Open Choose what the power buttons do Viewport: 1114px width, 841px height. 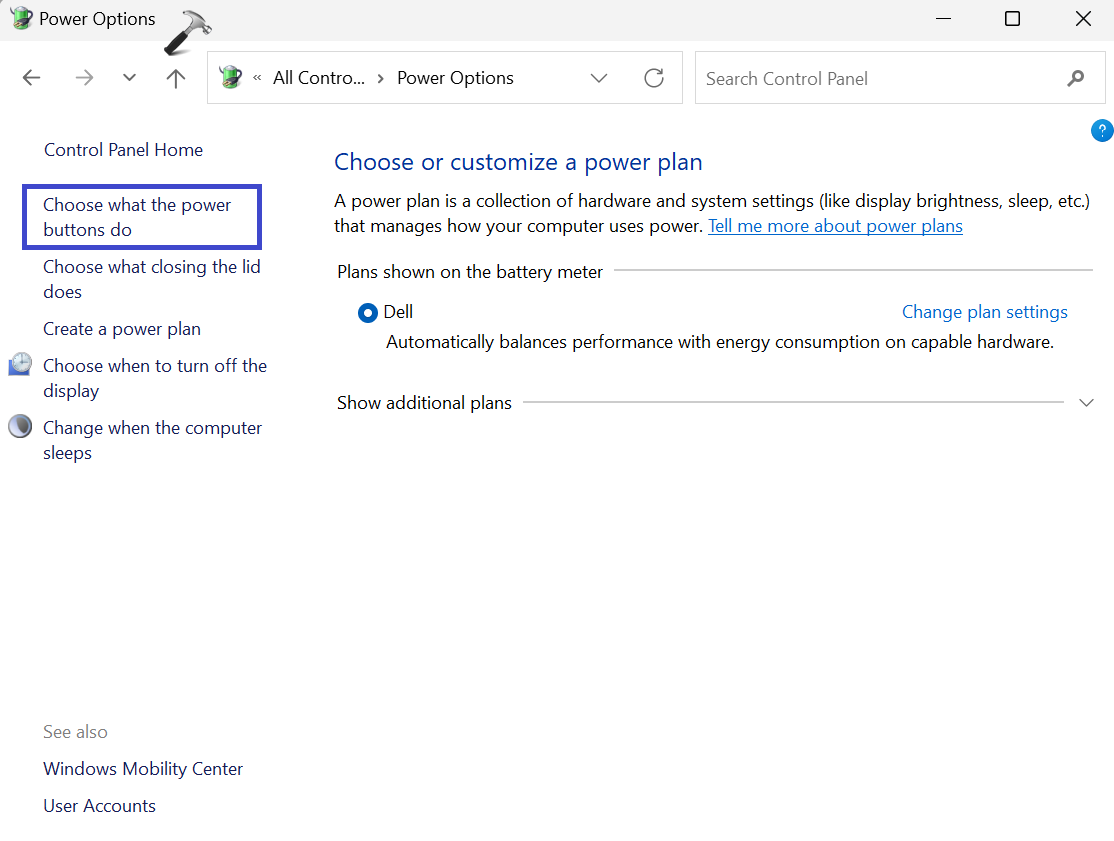click(x=137, y=217)
